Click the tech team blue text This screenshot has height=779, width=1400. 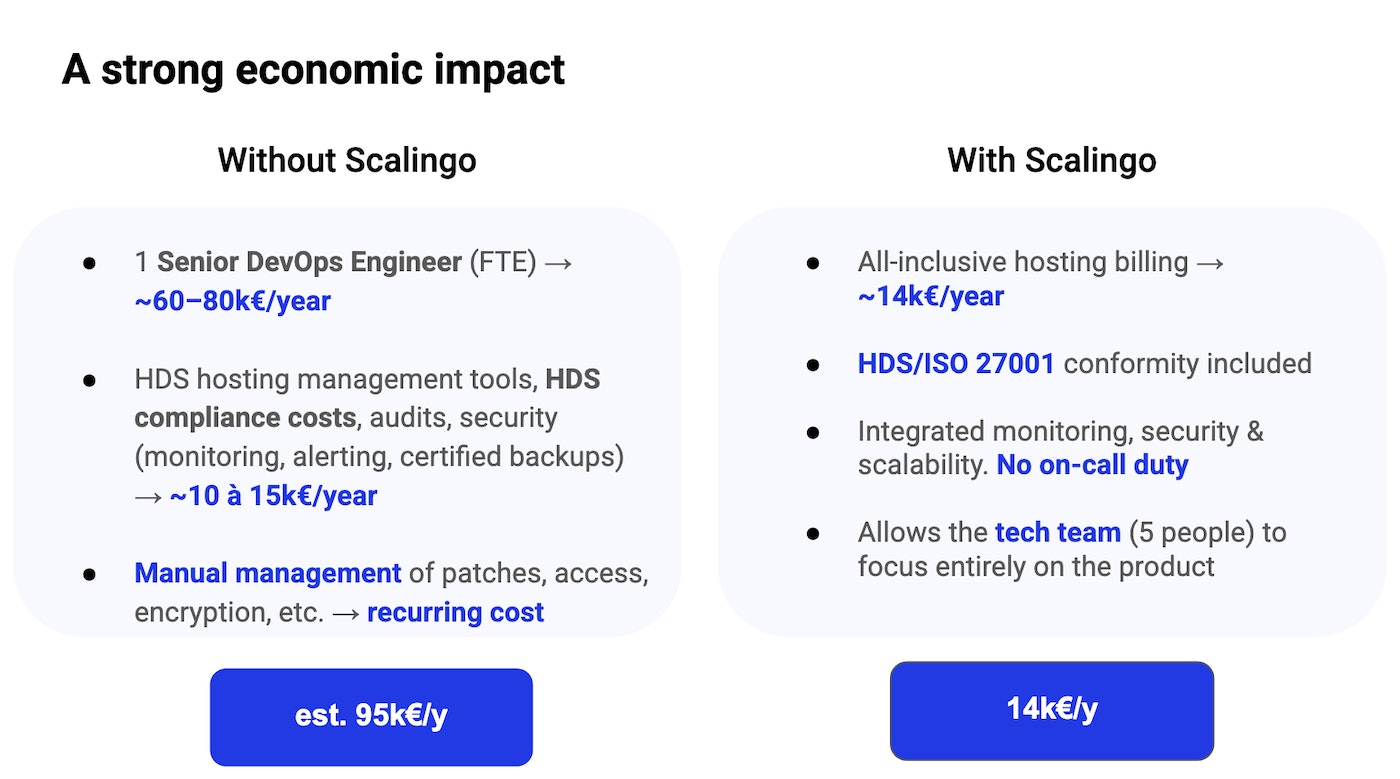1058,532
